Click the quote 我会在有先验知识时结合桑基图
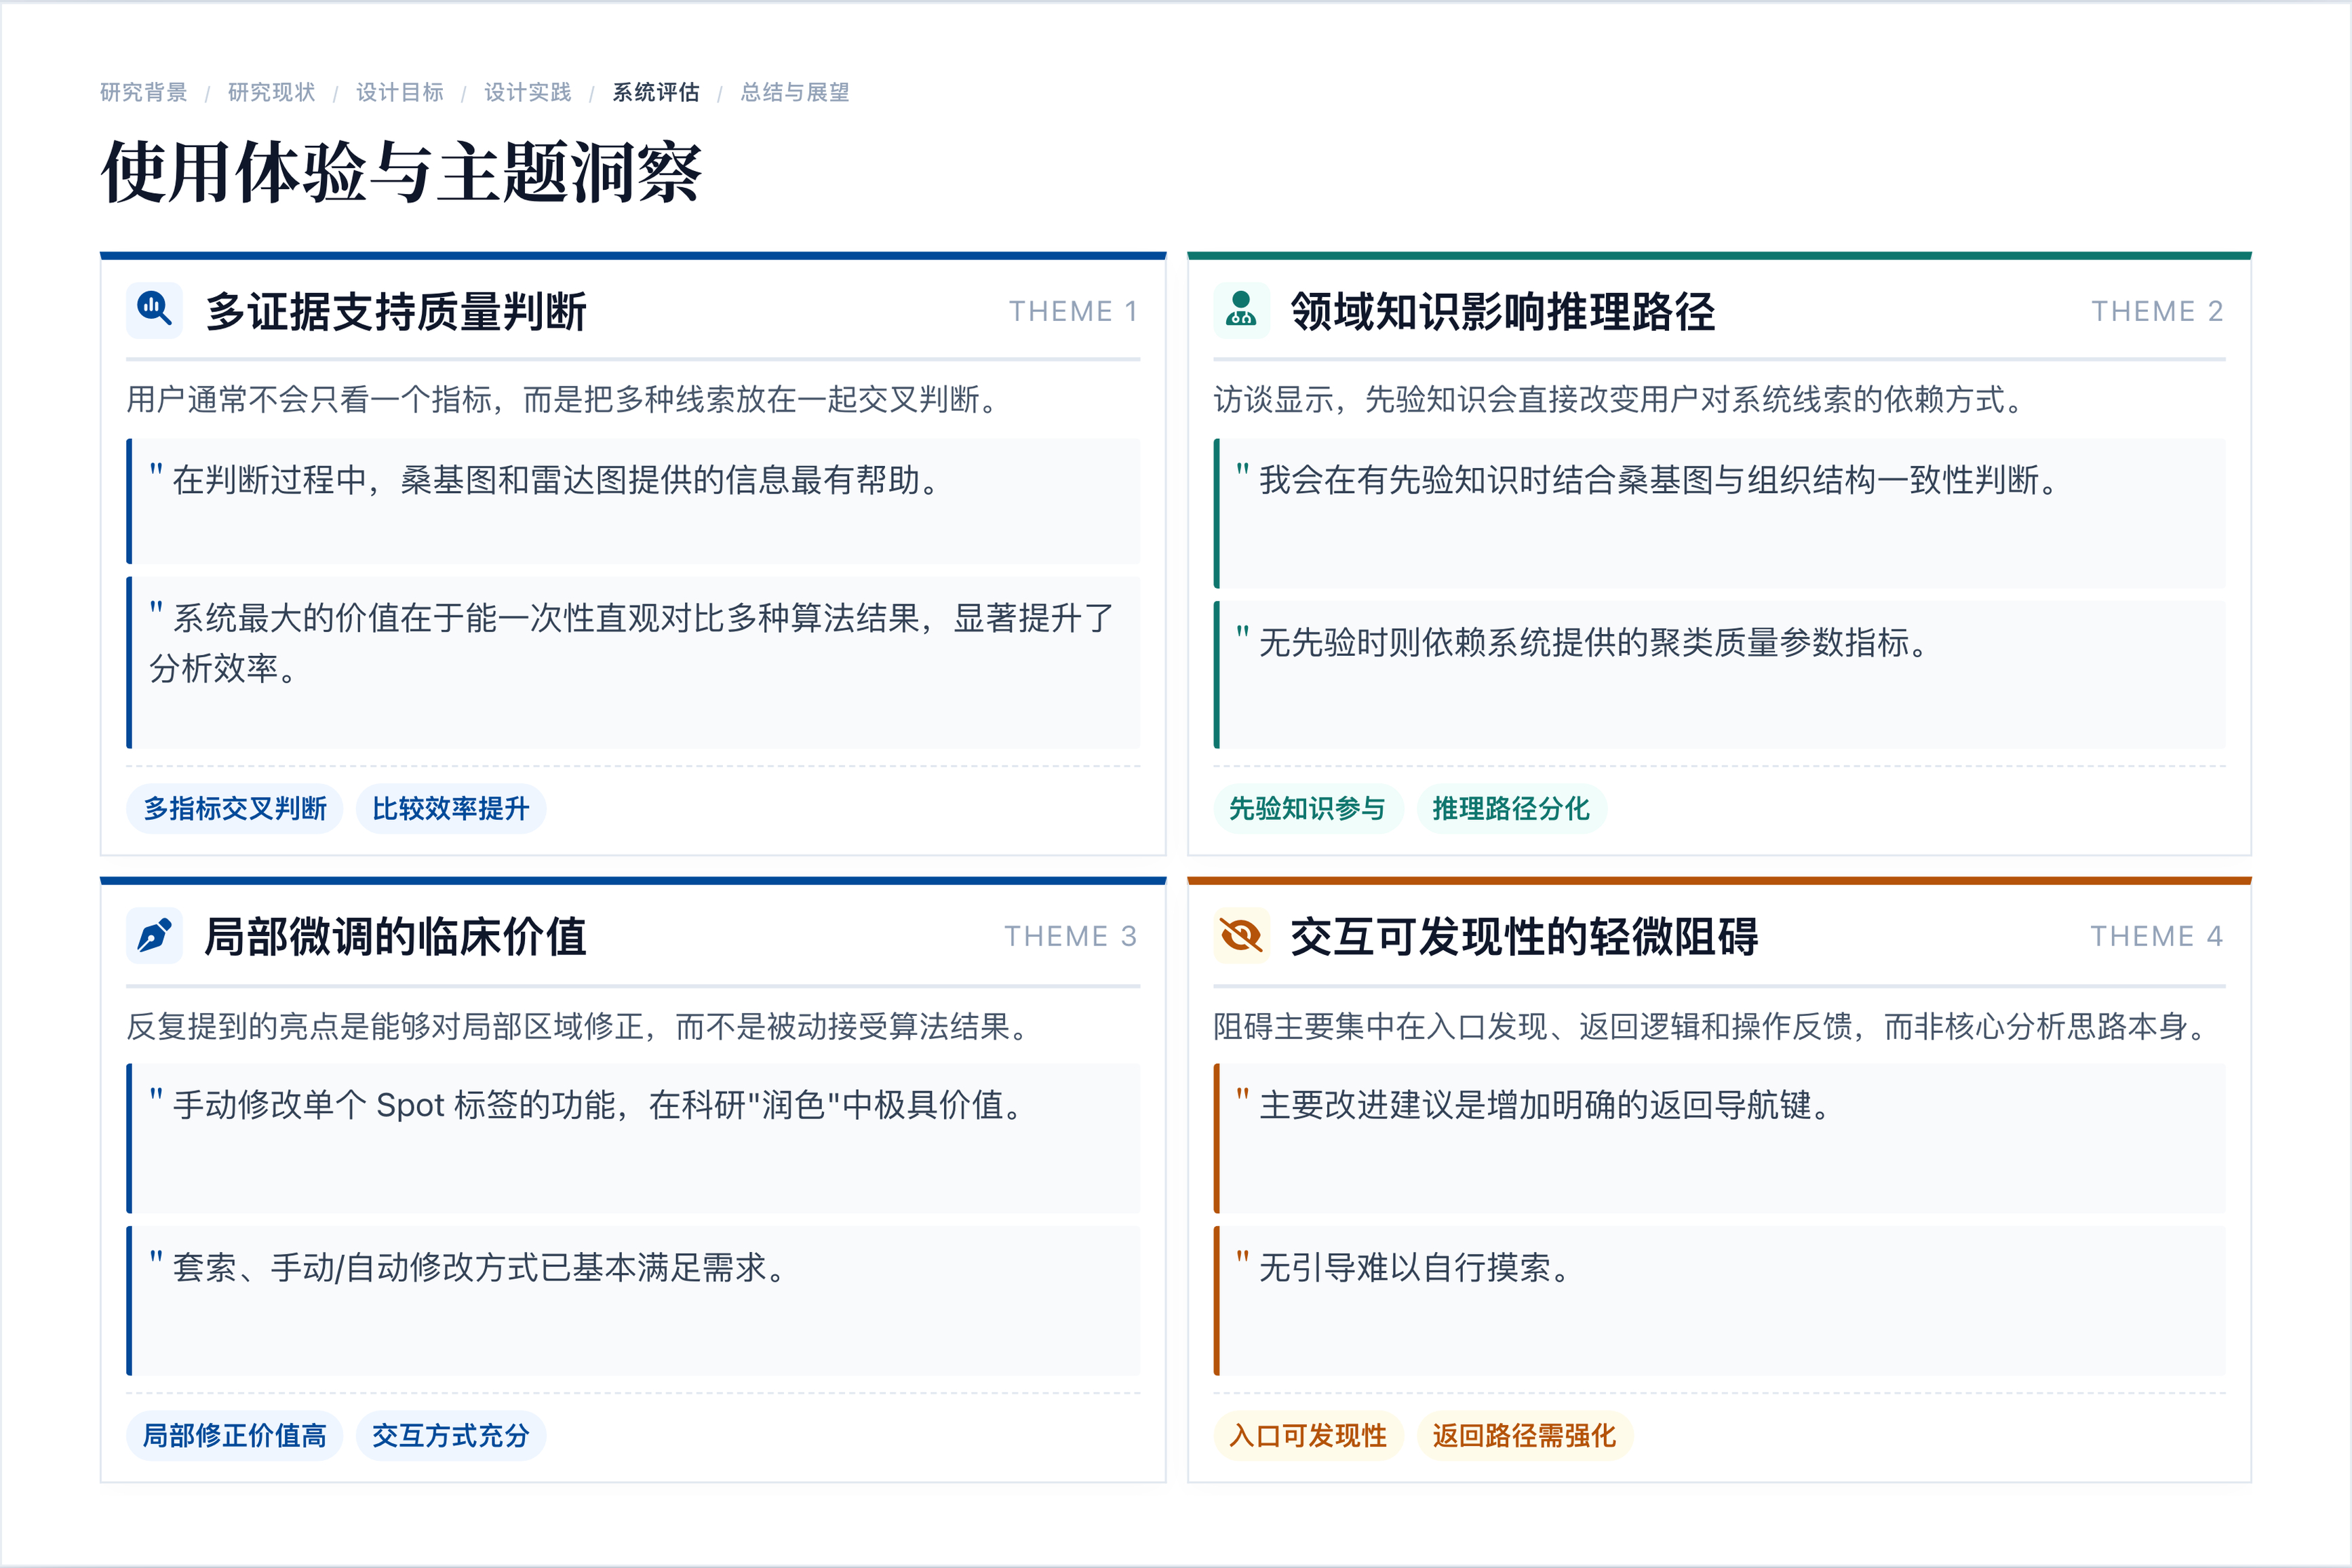2352x1568 pixels. (1719, 513)
